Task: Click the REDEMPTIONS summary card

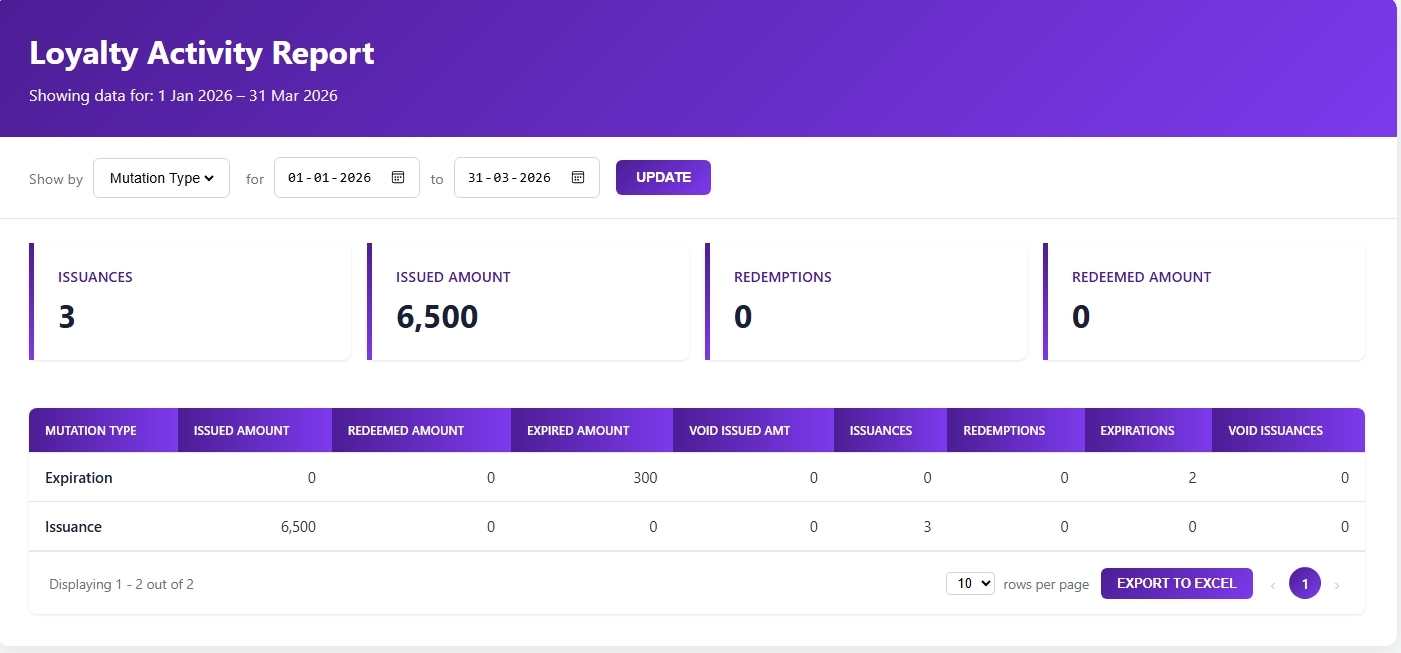Action: pyautogui.click(x=866, y=300)
